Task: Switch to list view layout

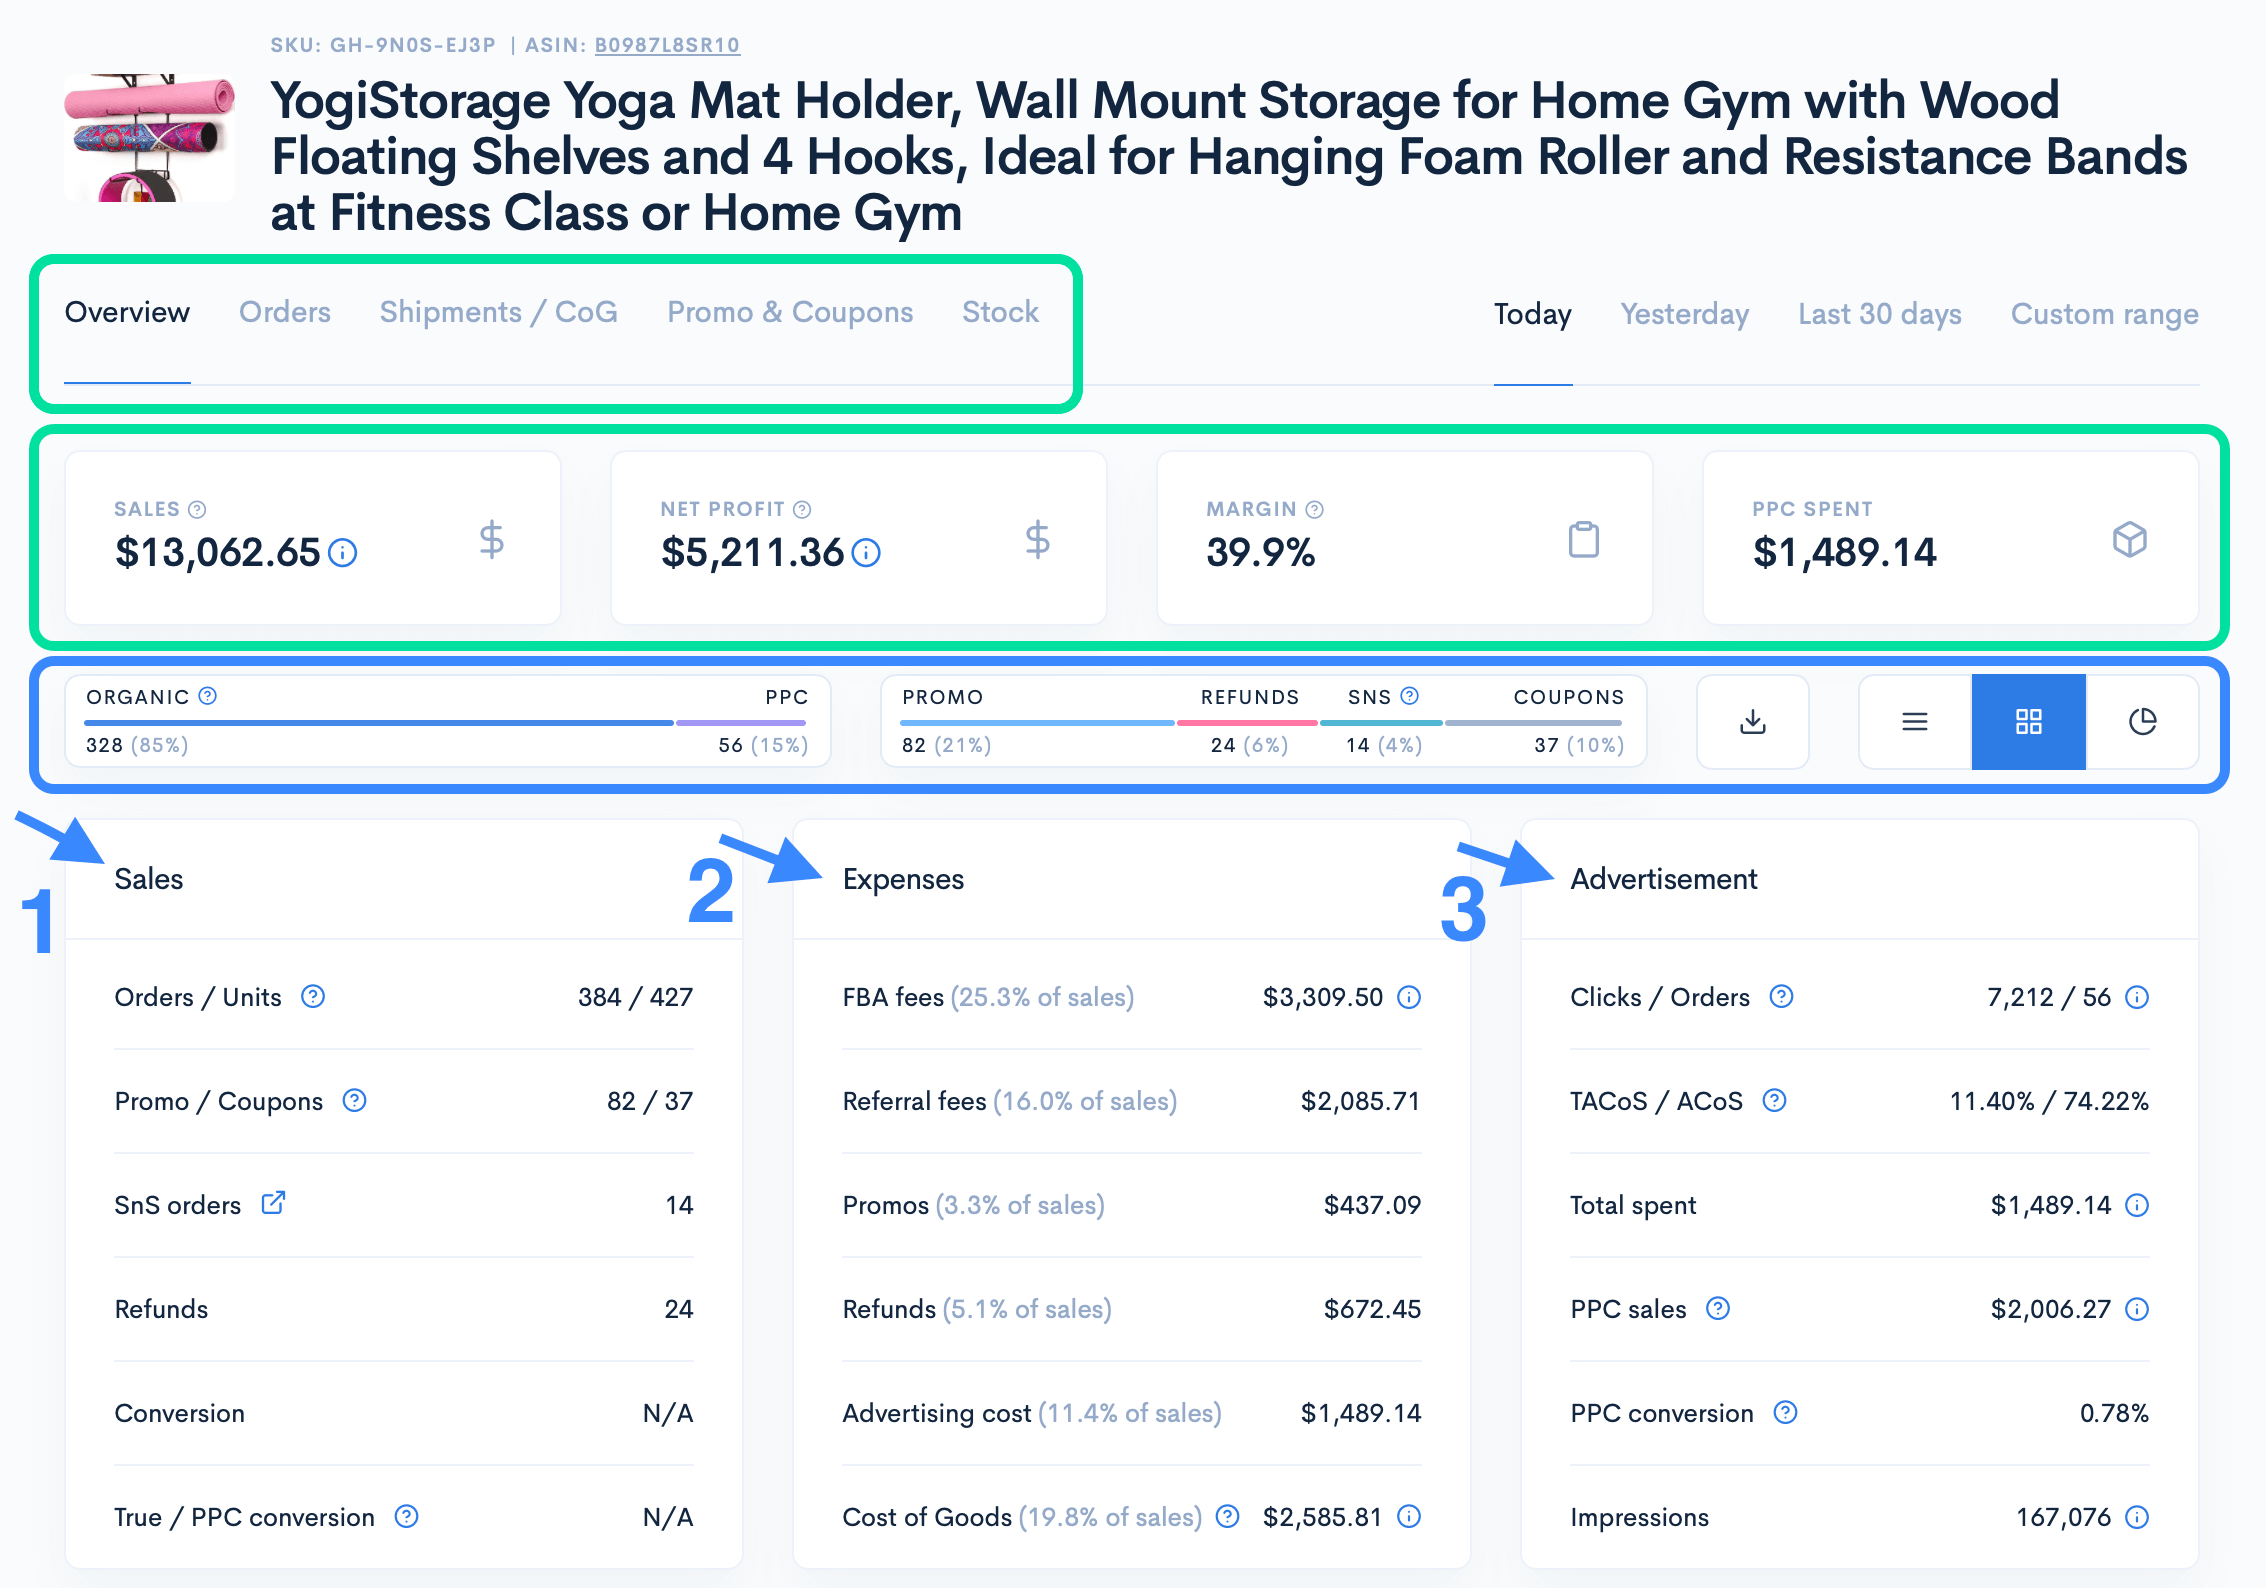Action: coord(1914,721)
